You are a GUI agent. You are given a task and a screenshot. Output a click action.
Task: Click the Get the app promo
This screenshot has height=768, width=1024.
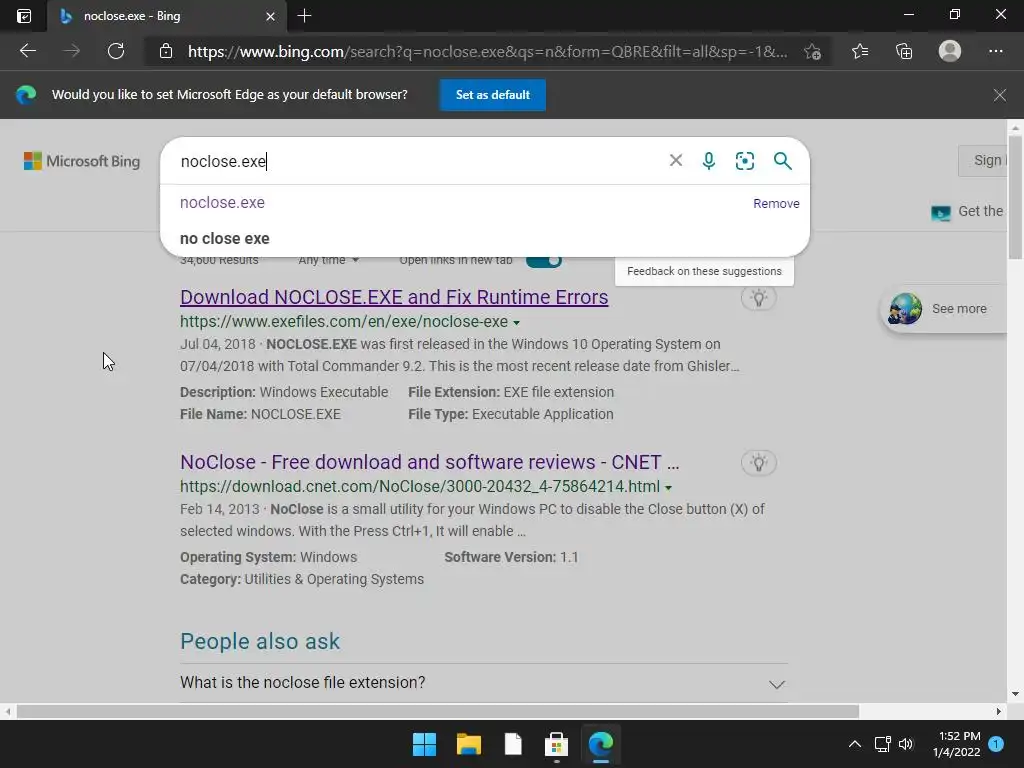click(968, 212)
